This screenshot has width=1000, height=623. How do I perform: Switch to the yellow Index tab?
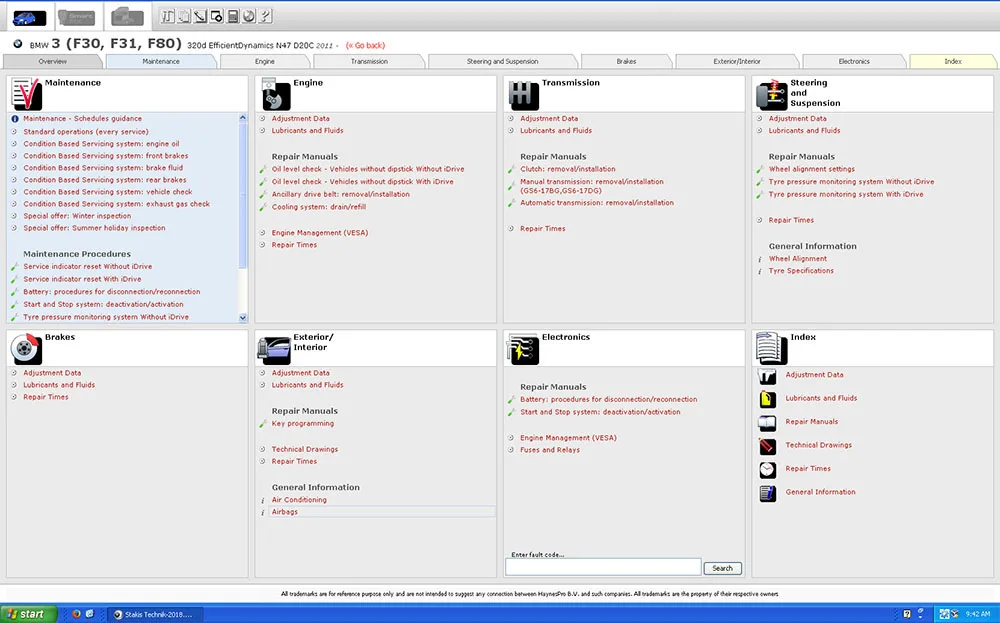[953, 61]
